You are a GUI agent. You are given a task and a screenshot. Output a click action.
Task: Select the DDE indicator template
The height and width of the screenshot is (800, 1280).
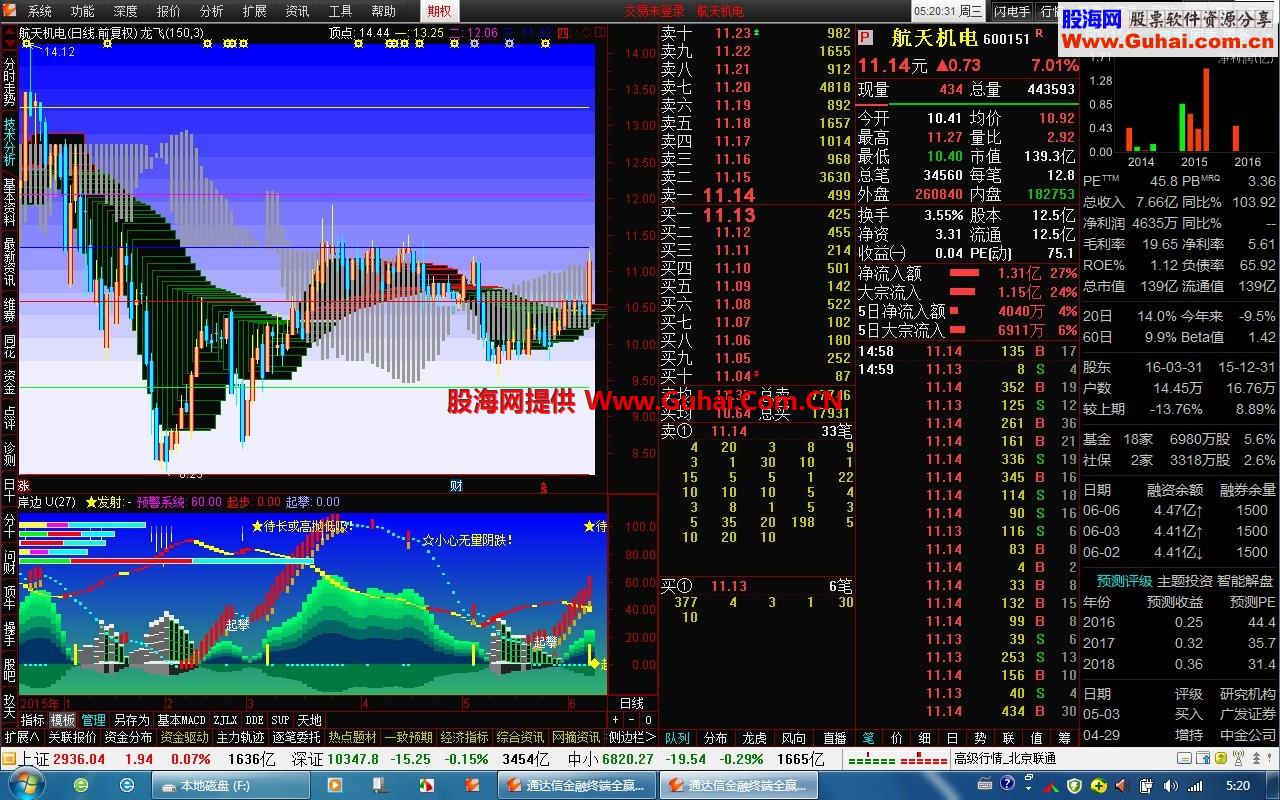point(254,720)
